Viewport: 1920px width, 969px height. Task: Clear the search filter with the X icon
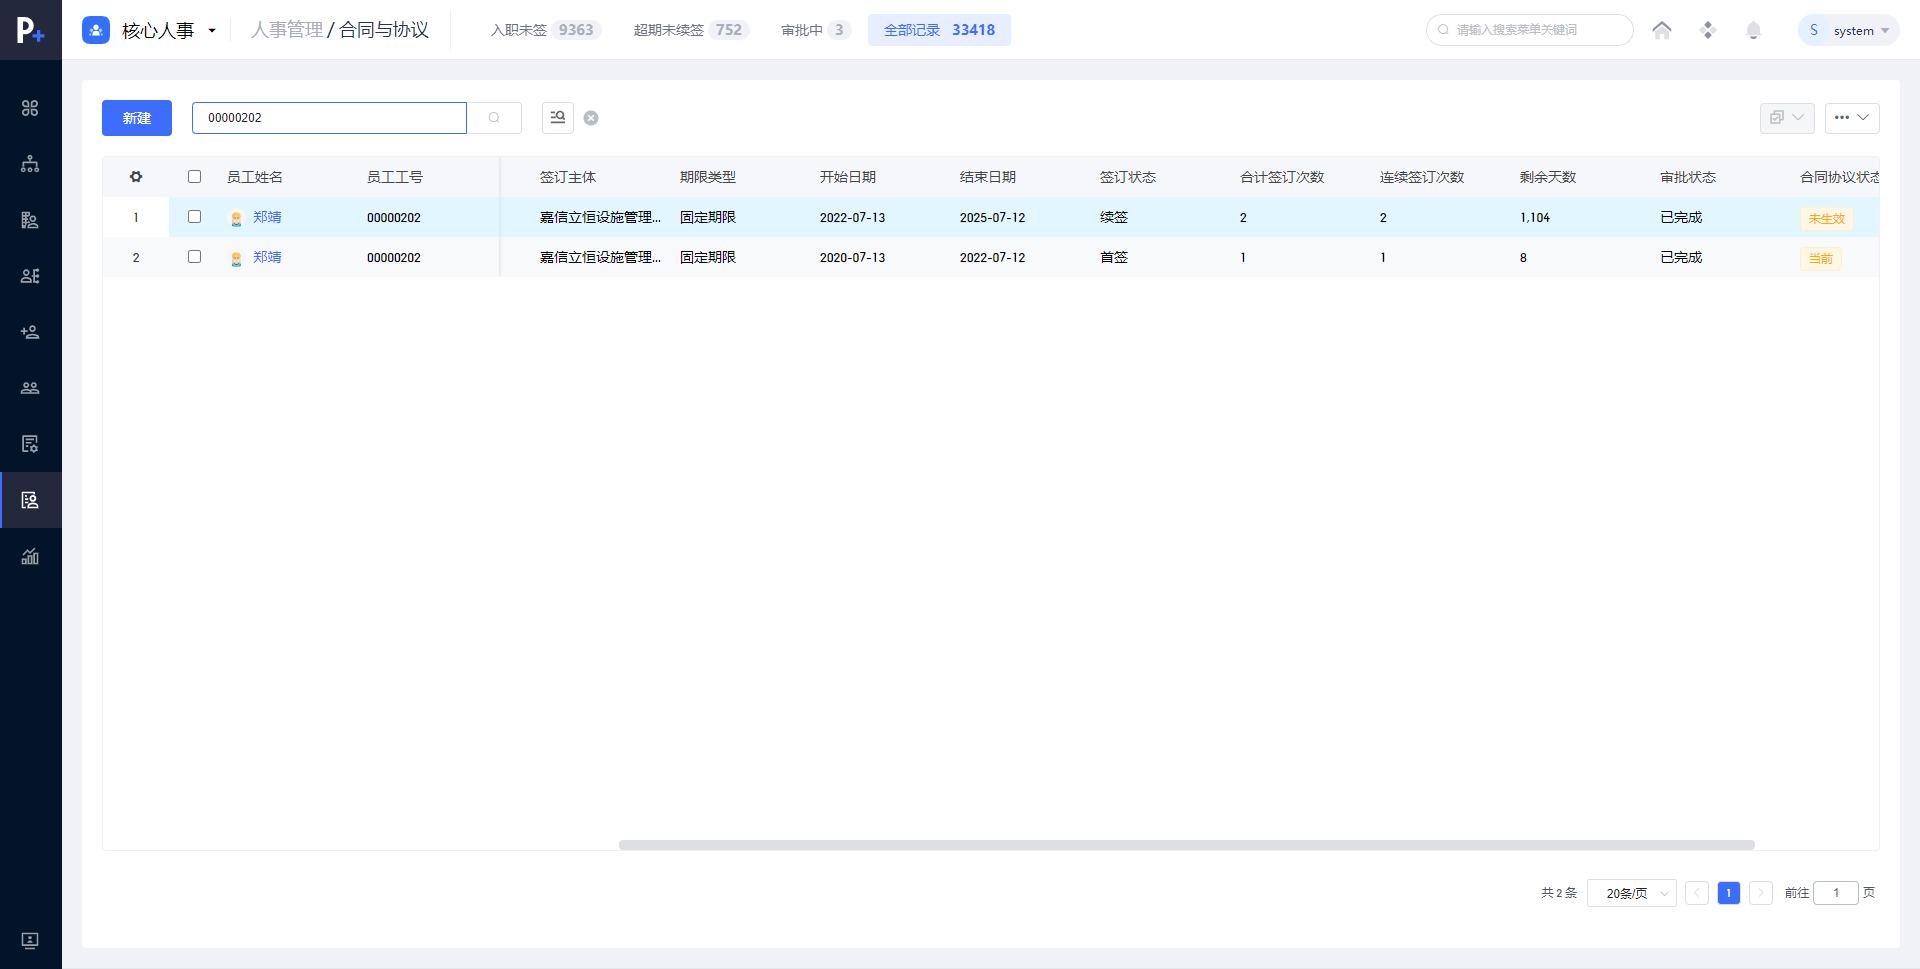click(x=591, y=118)
